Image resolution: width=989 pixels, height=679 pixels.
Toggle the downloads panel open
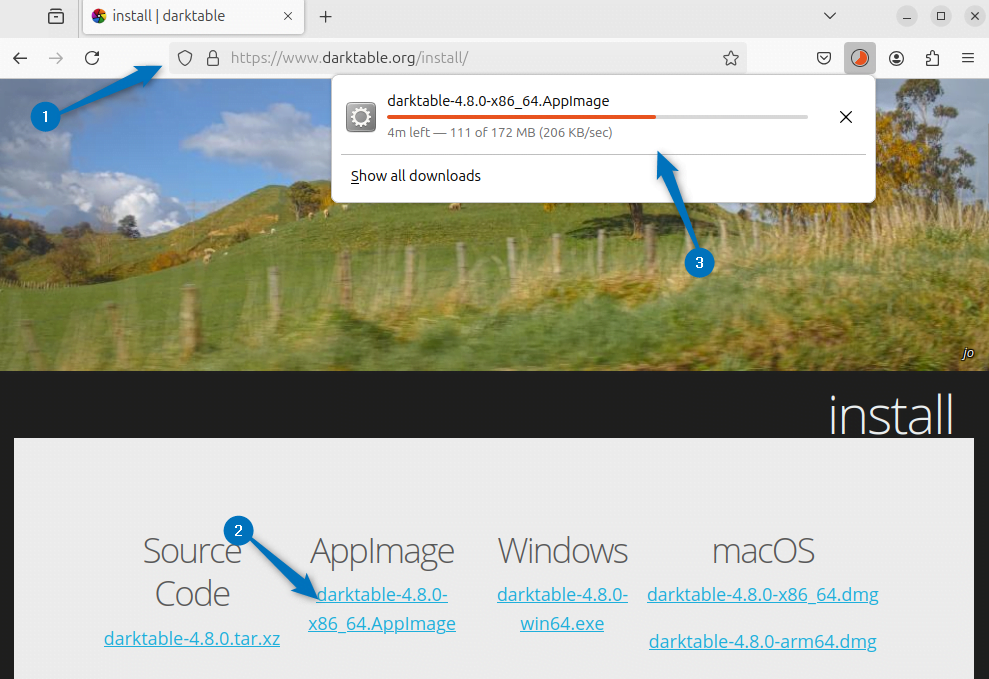pos(860,58)
